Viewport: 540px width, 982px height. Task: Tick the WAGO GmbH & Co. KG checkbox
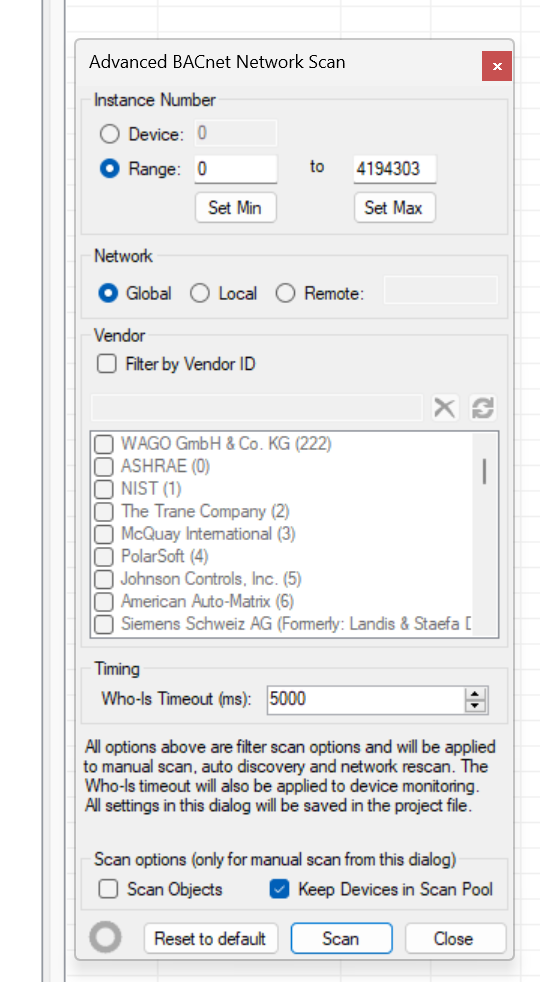pyautogui.click(x=103, y=445)
